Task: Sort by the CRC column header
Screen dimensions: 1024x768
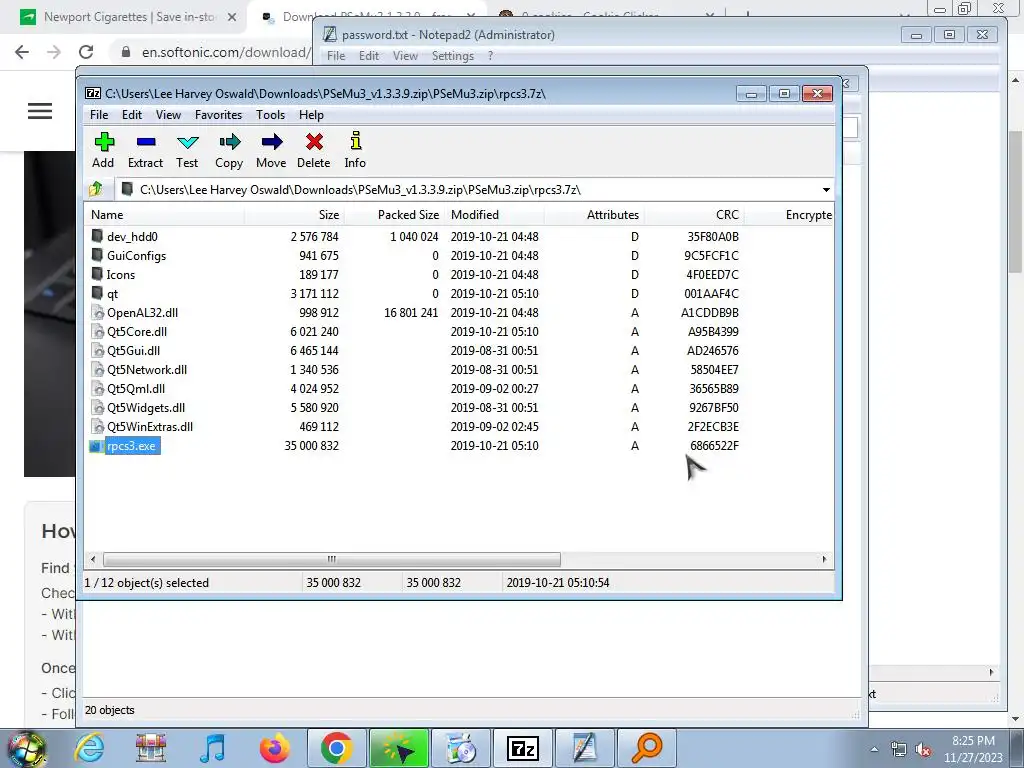Action: tap(694, 215)
